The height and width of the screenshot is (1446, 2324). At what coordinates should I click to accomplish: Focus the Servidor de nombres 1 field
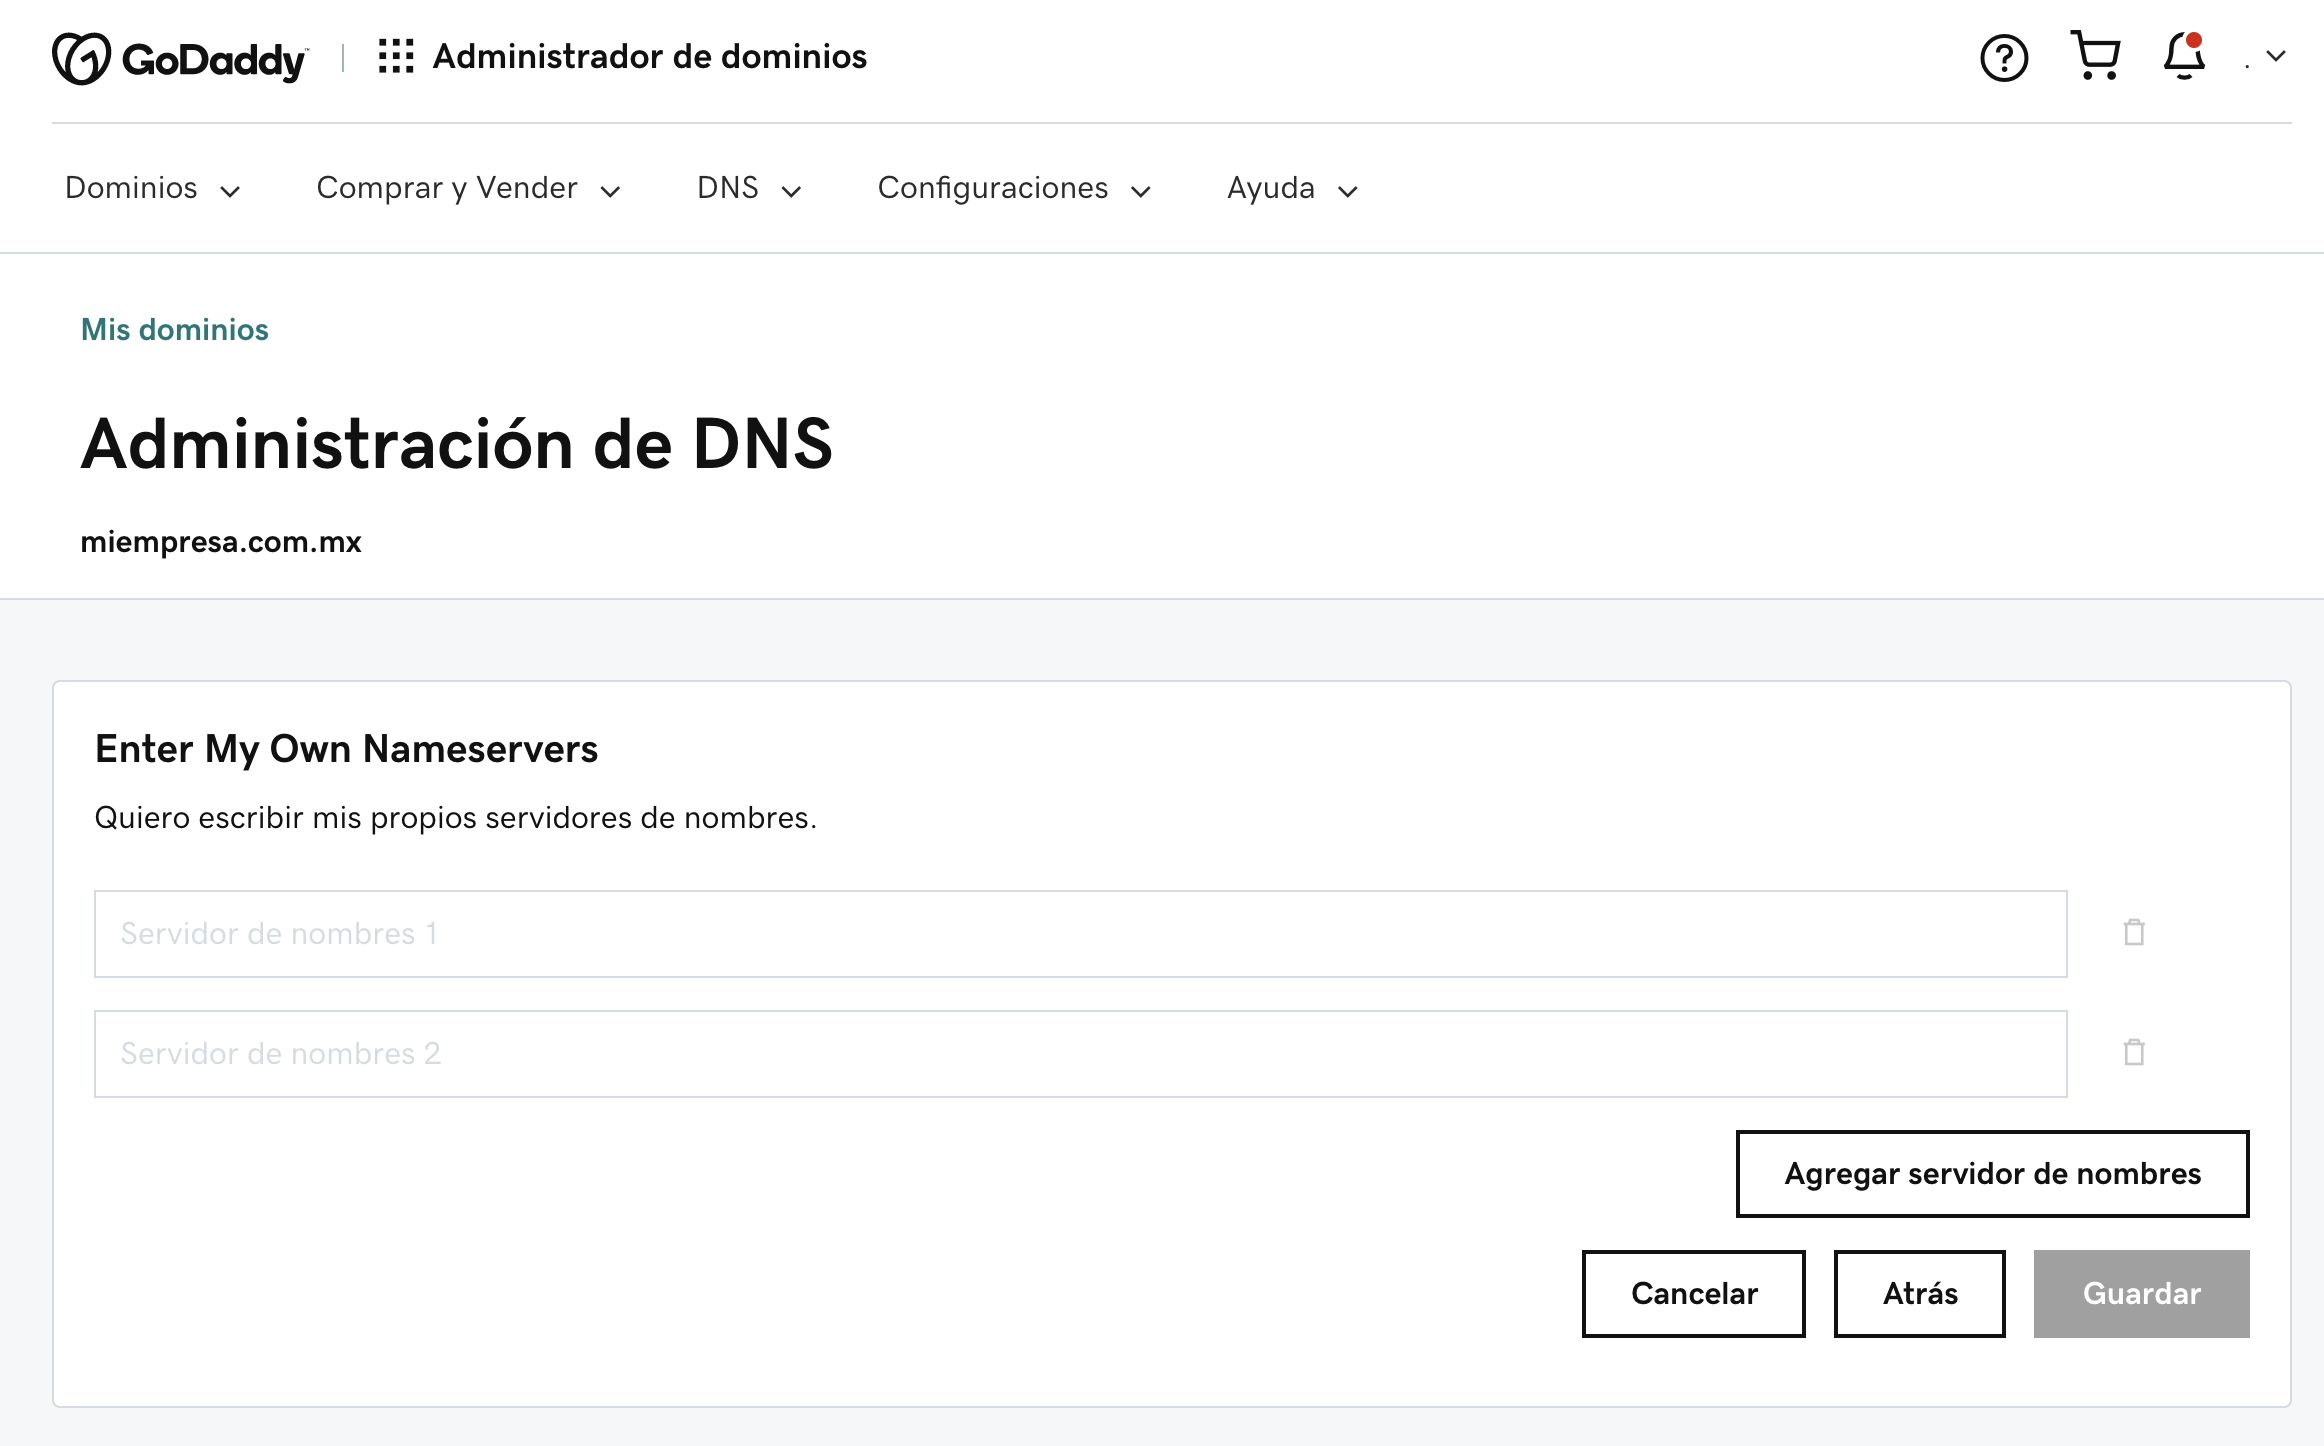1080,933
